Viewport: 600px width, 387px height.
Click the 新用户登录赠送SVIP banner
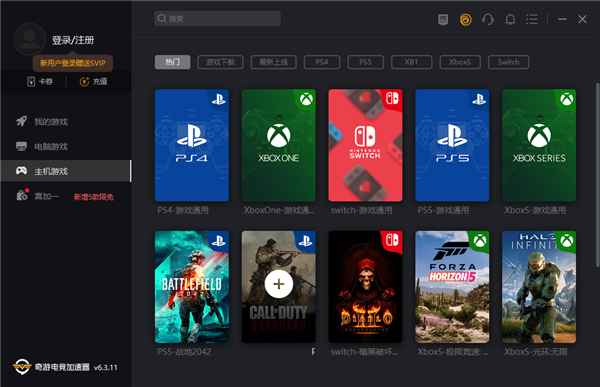pos(73,63)
